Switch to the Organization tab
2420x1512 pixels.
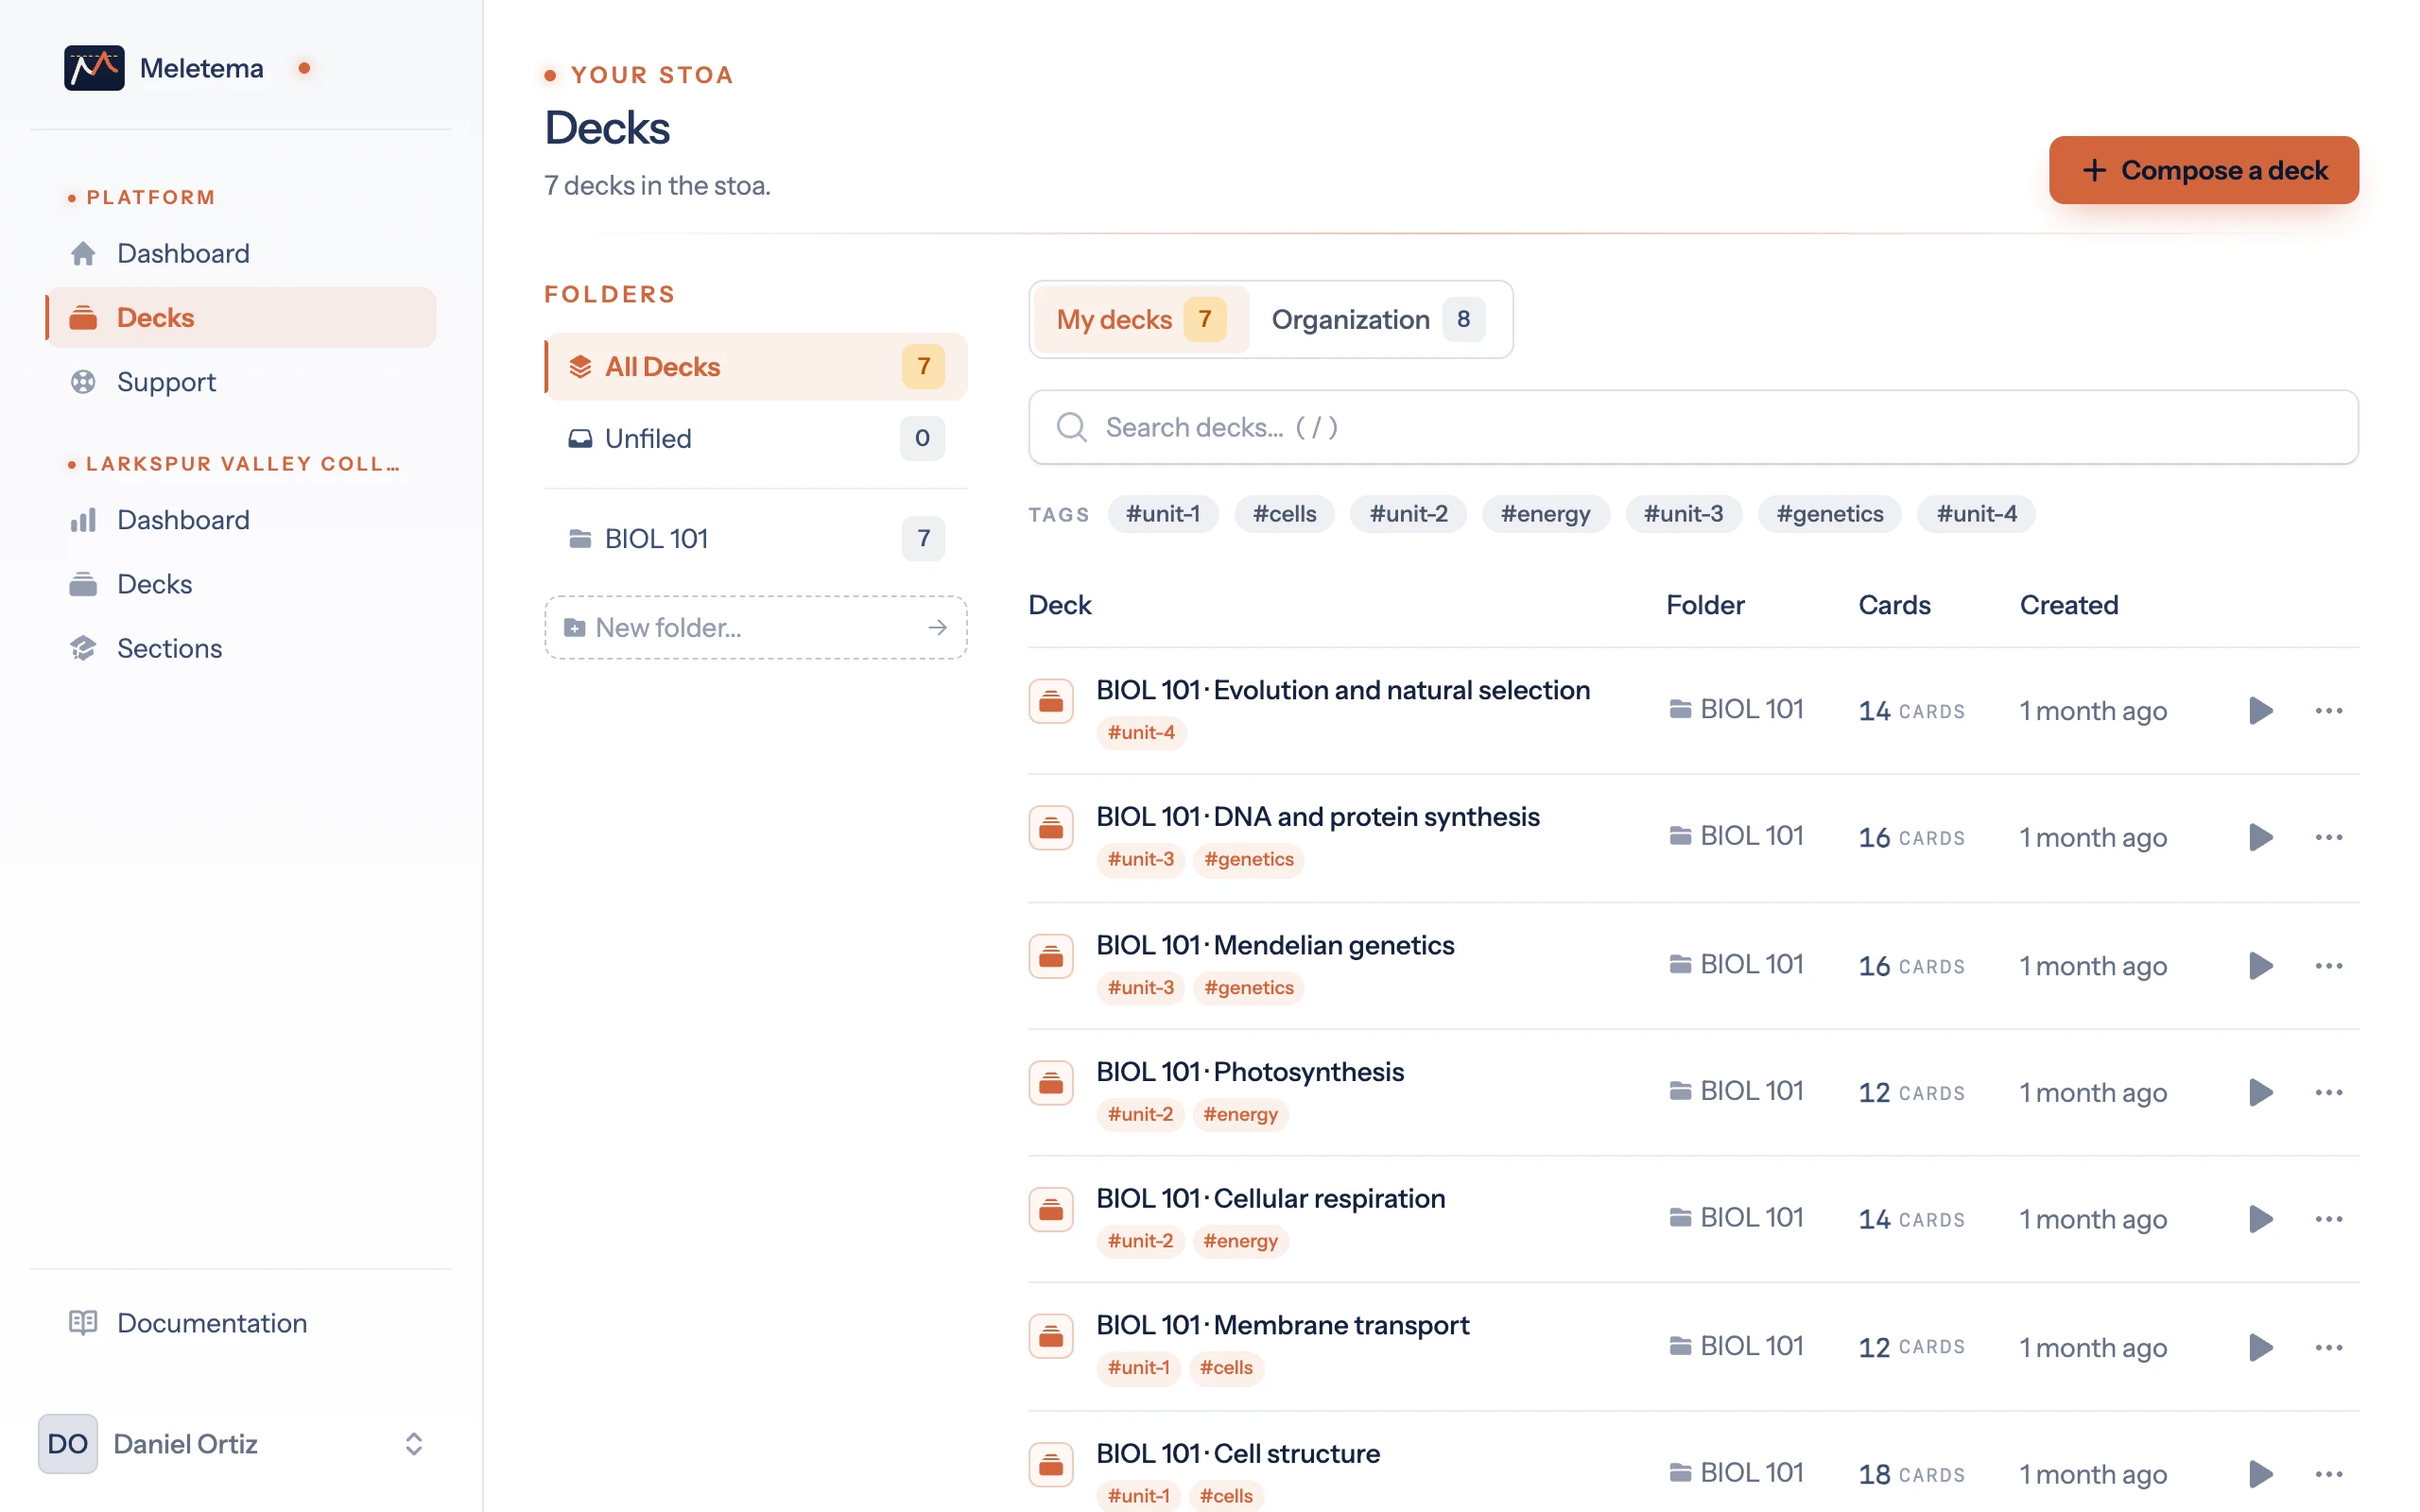point(1378,319)
